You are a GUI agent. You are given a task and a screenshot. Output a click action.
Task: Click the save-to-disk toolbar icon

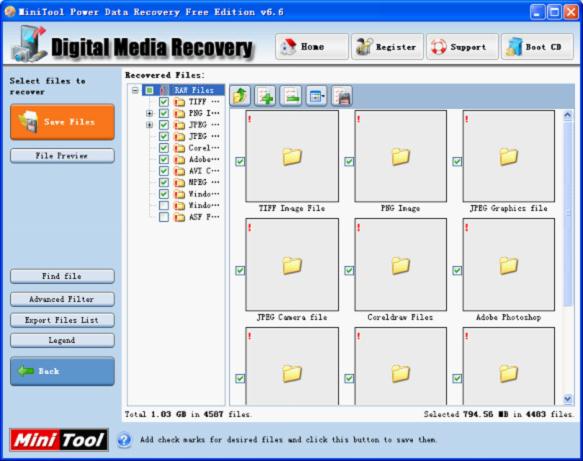pos(342,96)
